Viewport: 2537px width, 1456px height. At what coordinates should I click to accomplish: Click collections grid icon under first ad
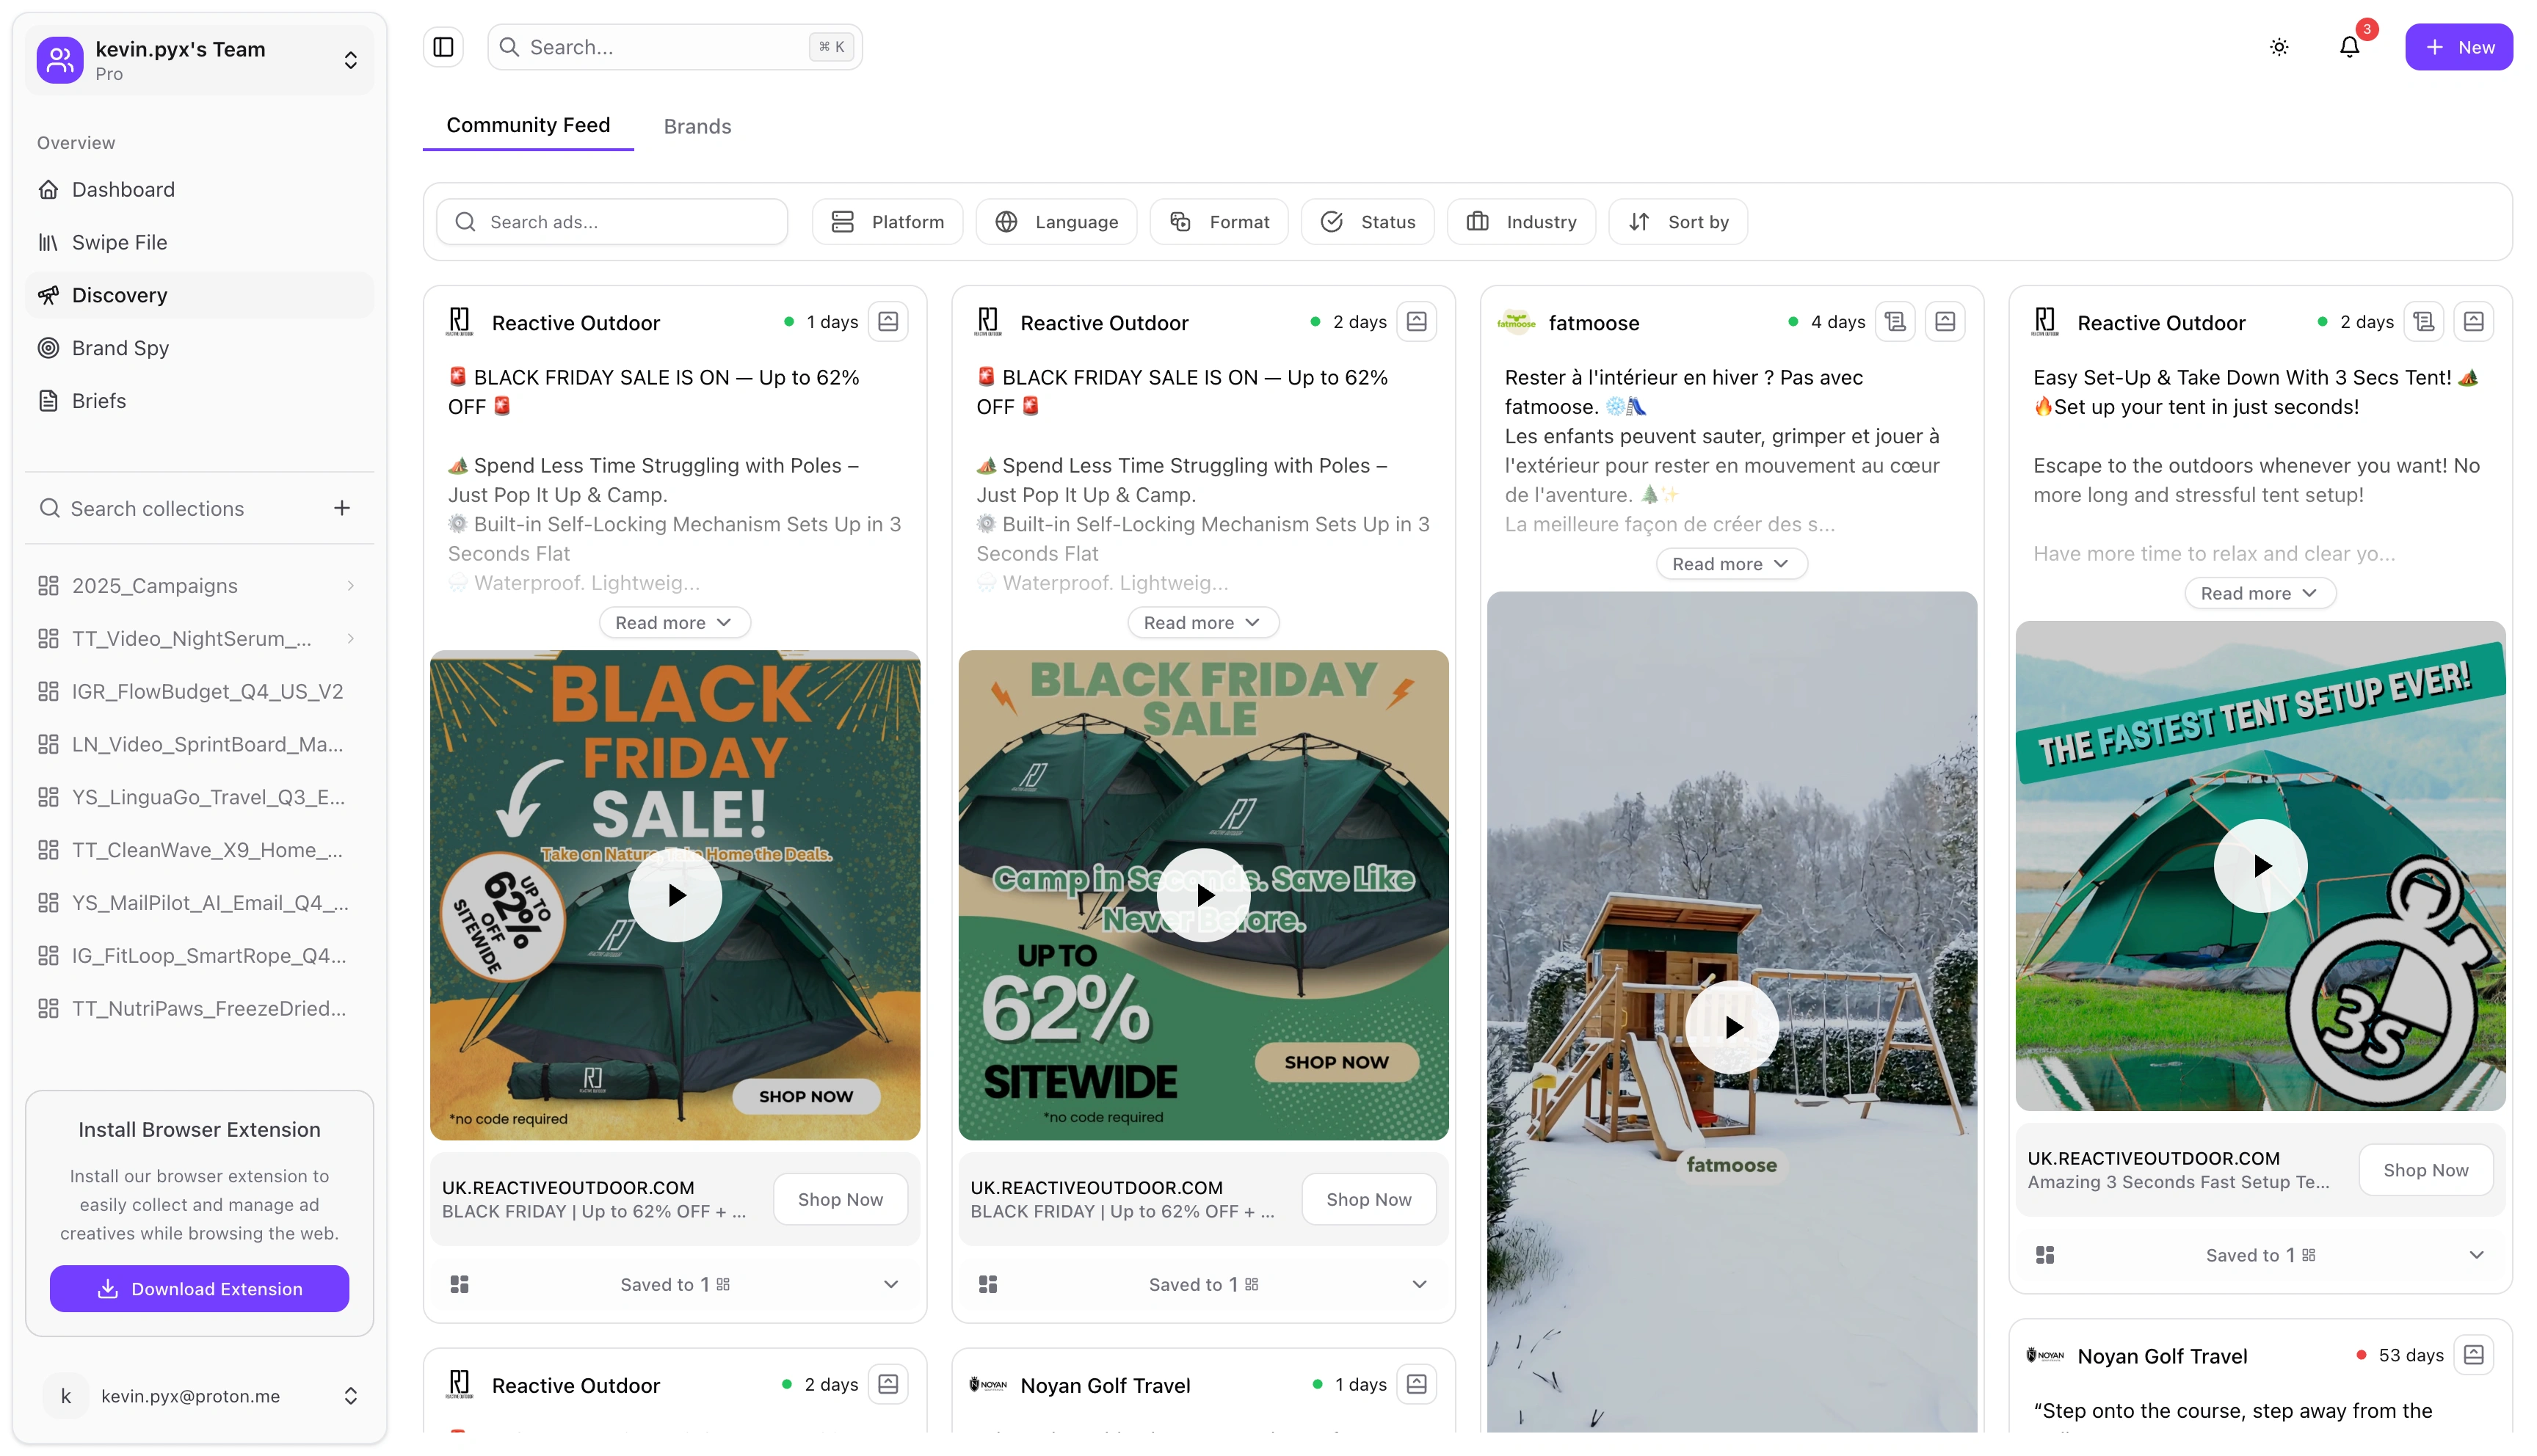click(x=459, y=1284)
